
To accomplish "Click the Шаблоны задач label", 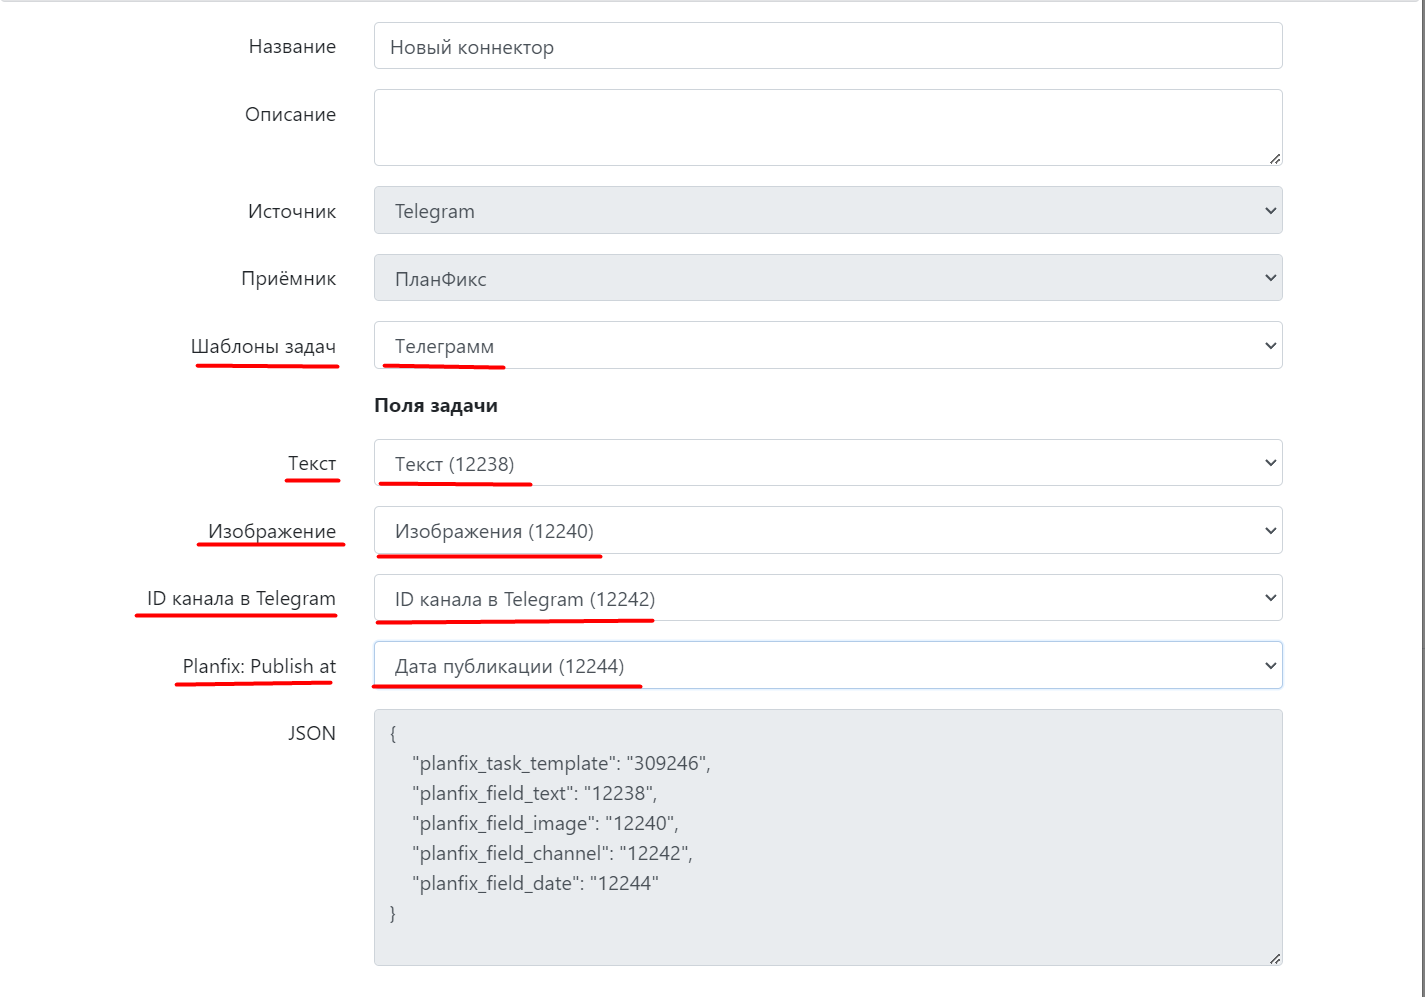I will [x=263, y=347].
